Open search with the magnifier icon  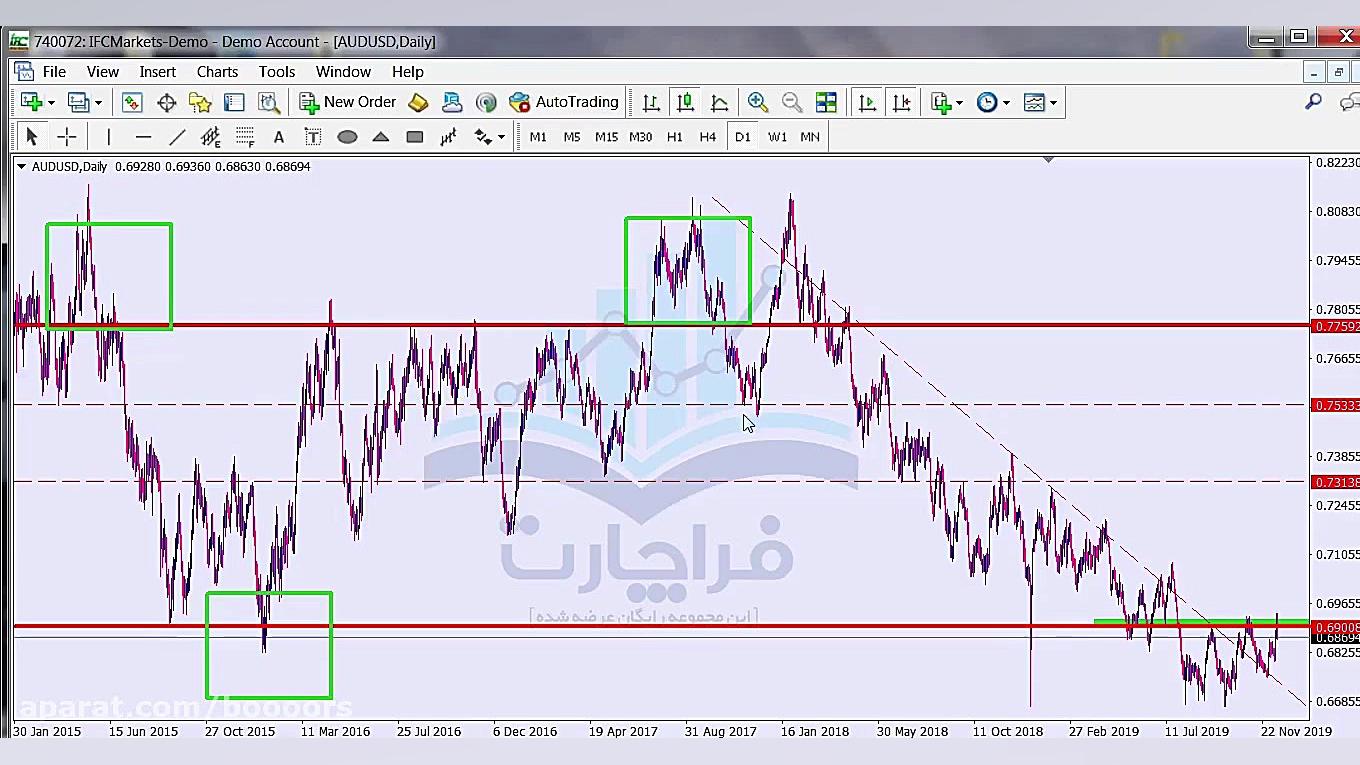point(1313,102)
